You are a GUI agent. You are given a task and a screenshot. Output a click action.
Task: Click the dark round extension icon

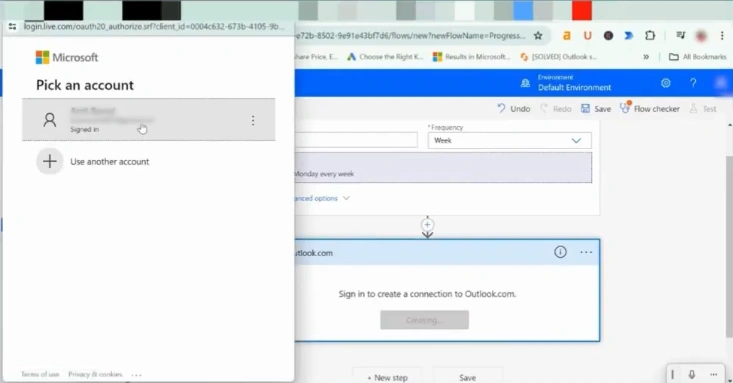point(608,36)
